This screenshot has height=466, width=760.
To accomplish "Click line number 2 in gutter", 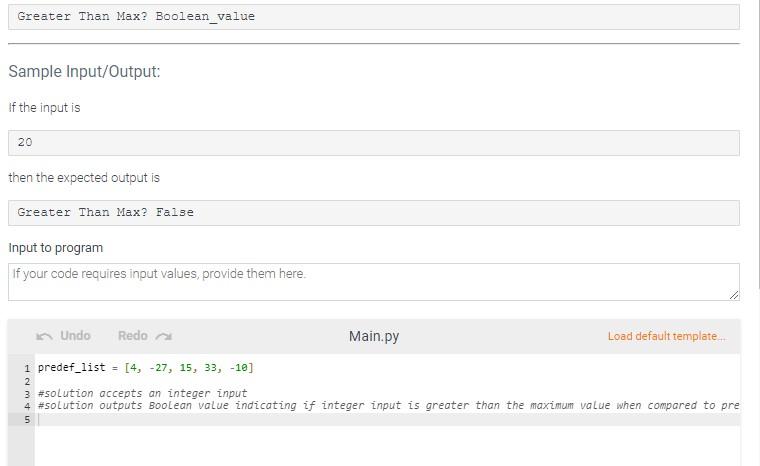I will click(x=27, y=381).
